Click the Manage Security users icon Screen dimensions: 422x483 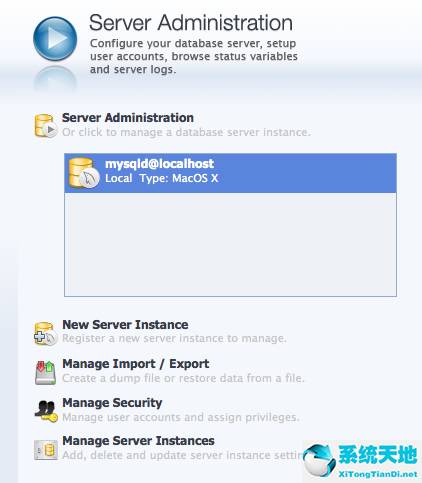click(x=46, y=411)
